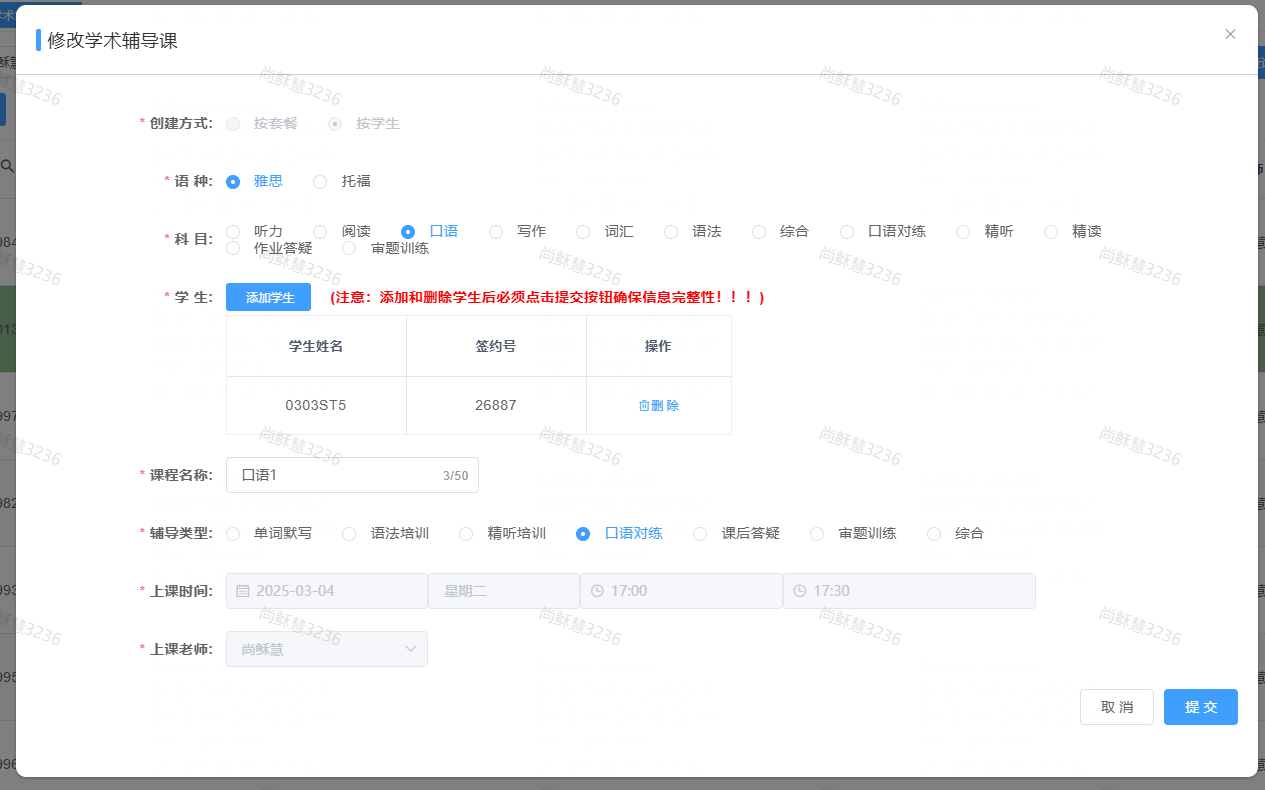Screen dimensions: 1265x790
Task: Open the 星期二 weekday field
Action: pos(503,591)
